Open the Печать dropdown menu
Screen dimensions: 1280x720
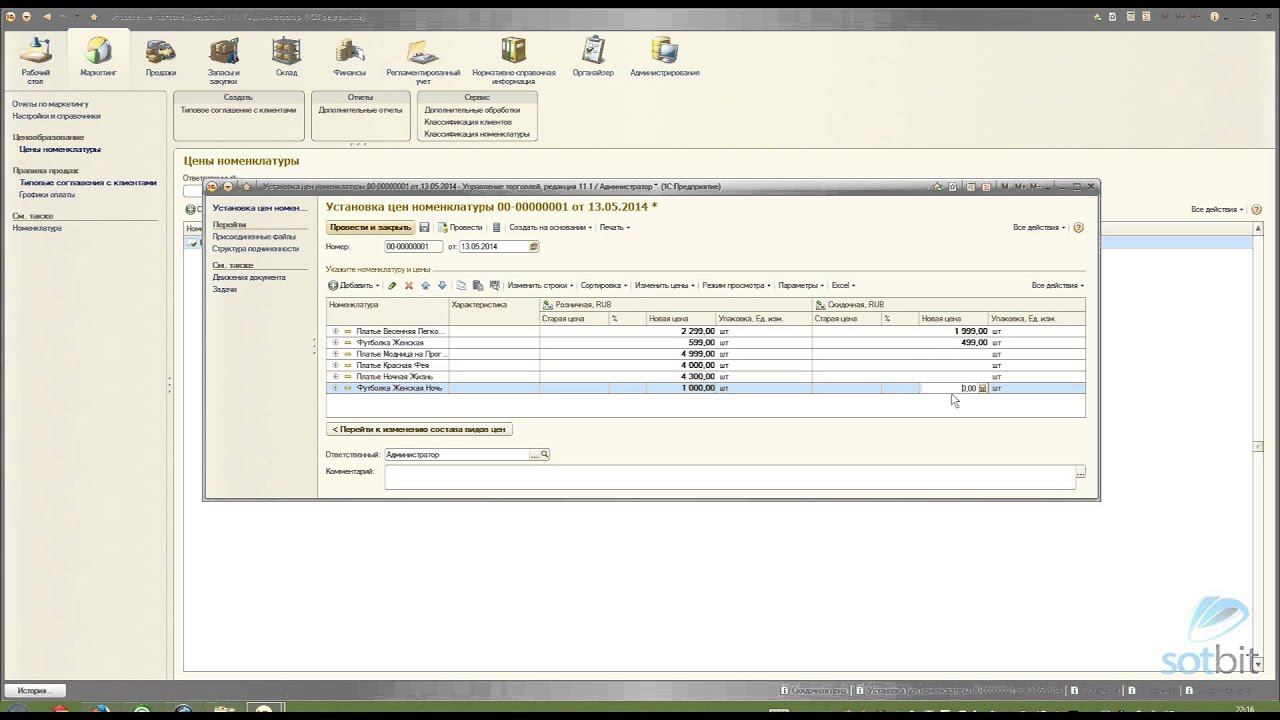[x=614, y=228]
